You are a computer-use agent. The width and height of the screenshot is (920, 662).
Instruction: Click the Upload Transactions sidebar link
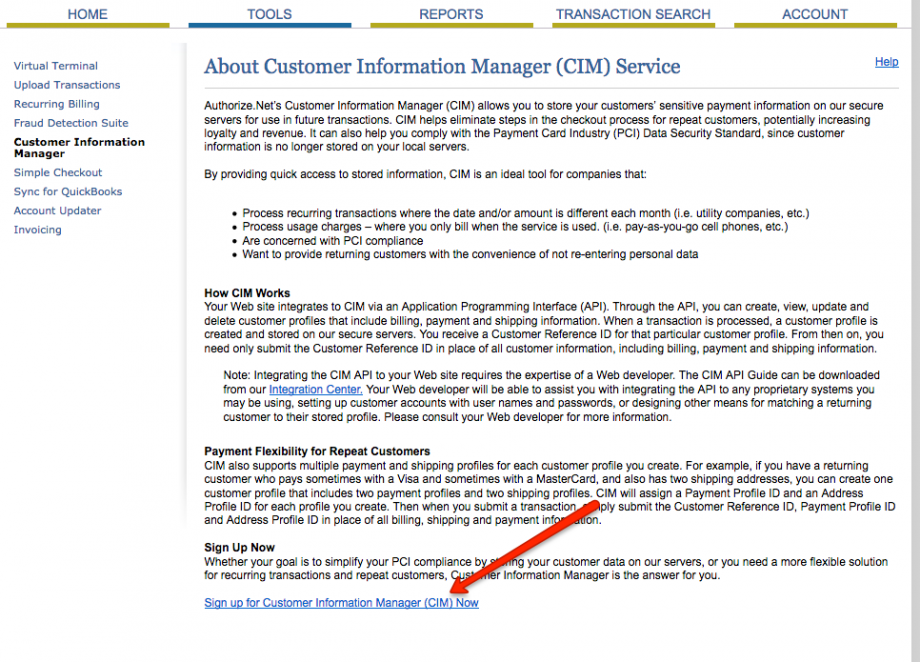(67, 85)
